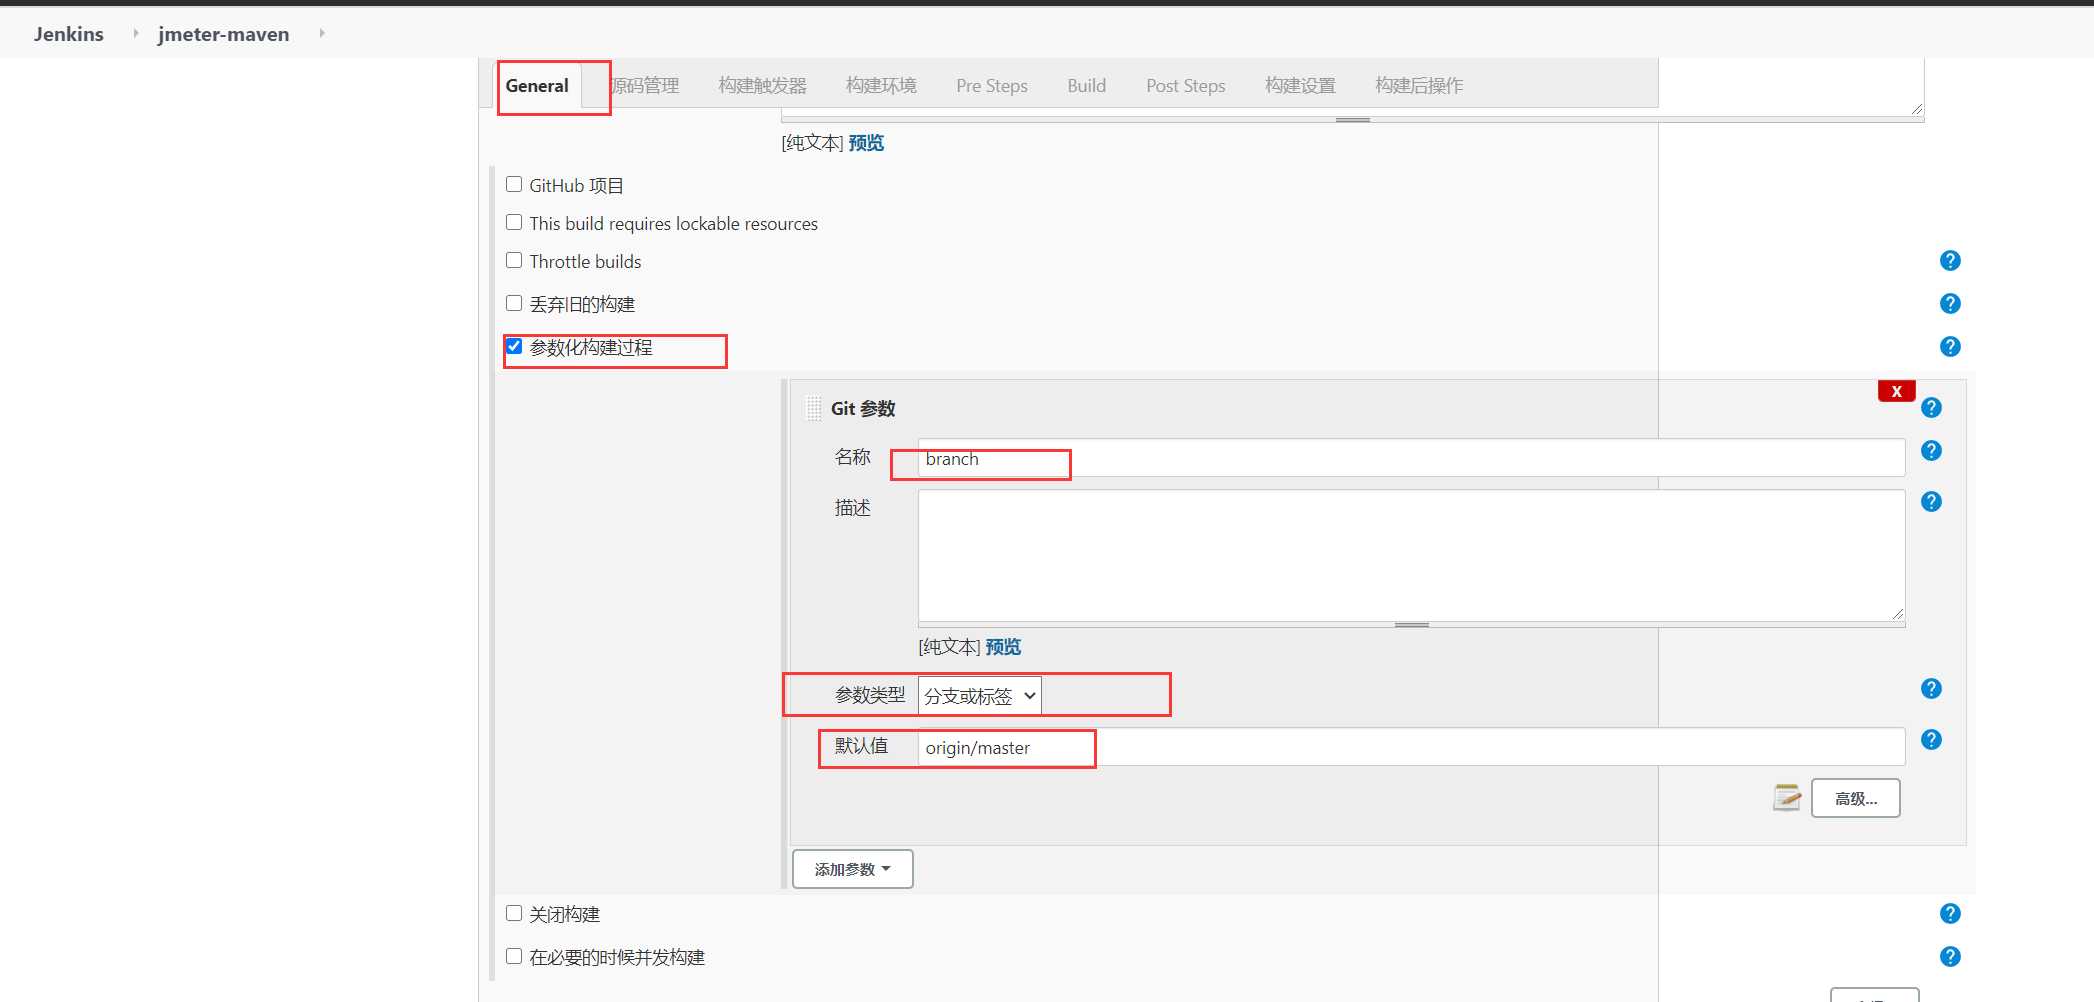Image resolution: width=2094 pixels, height=1002 pixels.
Task: Grab the Git 参数 drag handle
Action: pos(813,408)
